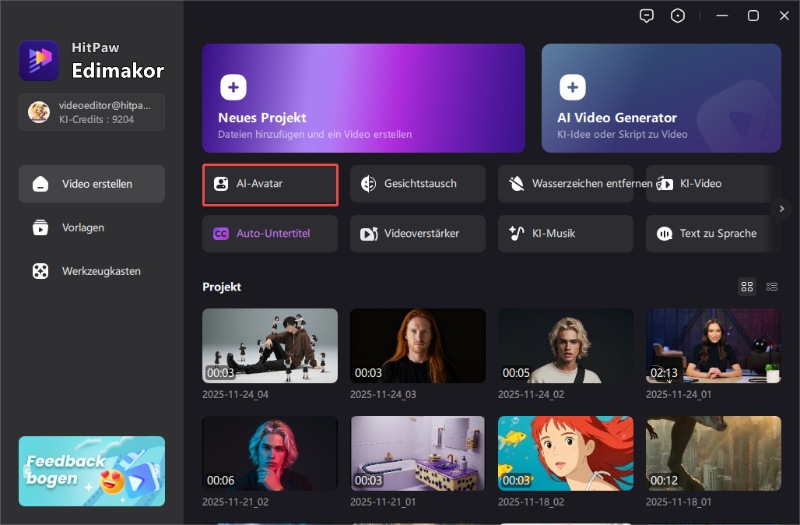This screenshot has height=525, width=800.
Task: Open project thumbnail 2025-11-24_03
Action: tap(418, 345)
